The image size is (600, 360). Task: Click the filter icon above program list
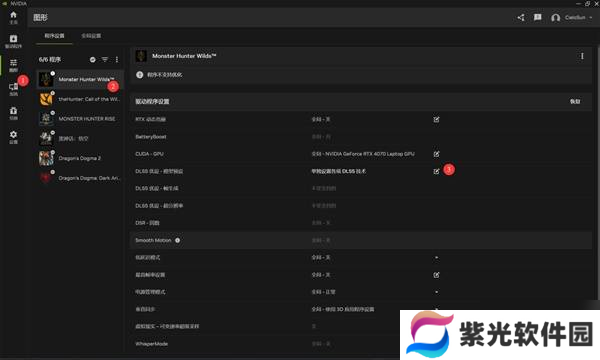coord(105,59)
